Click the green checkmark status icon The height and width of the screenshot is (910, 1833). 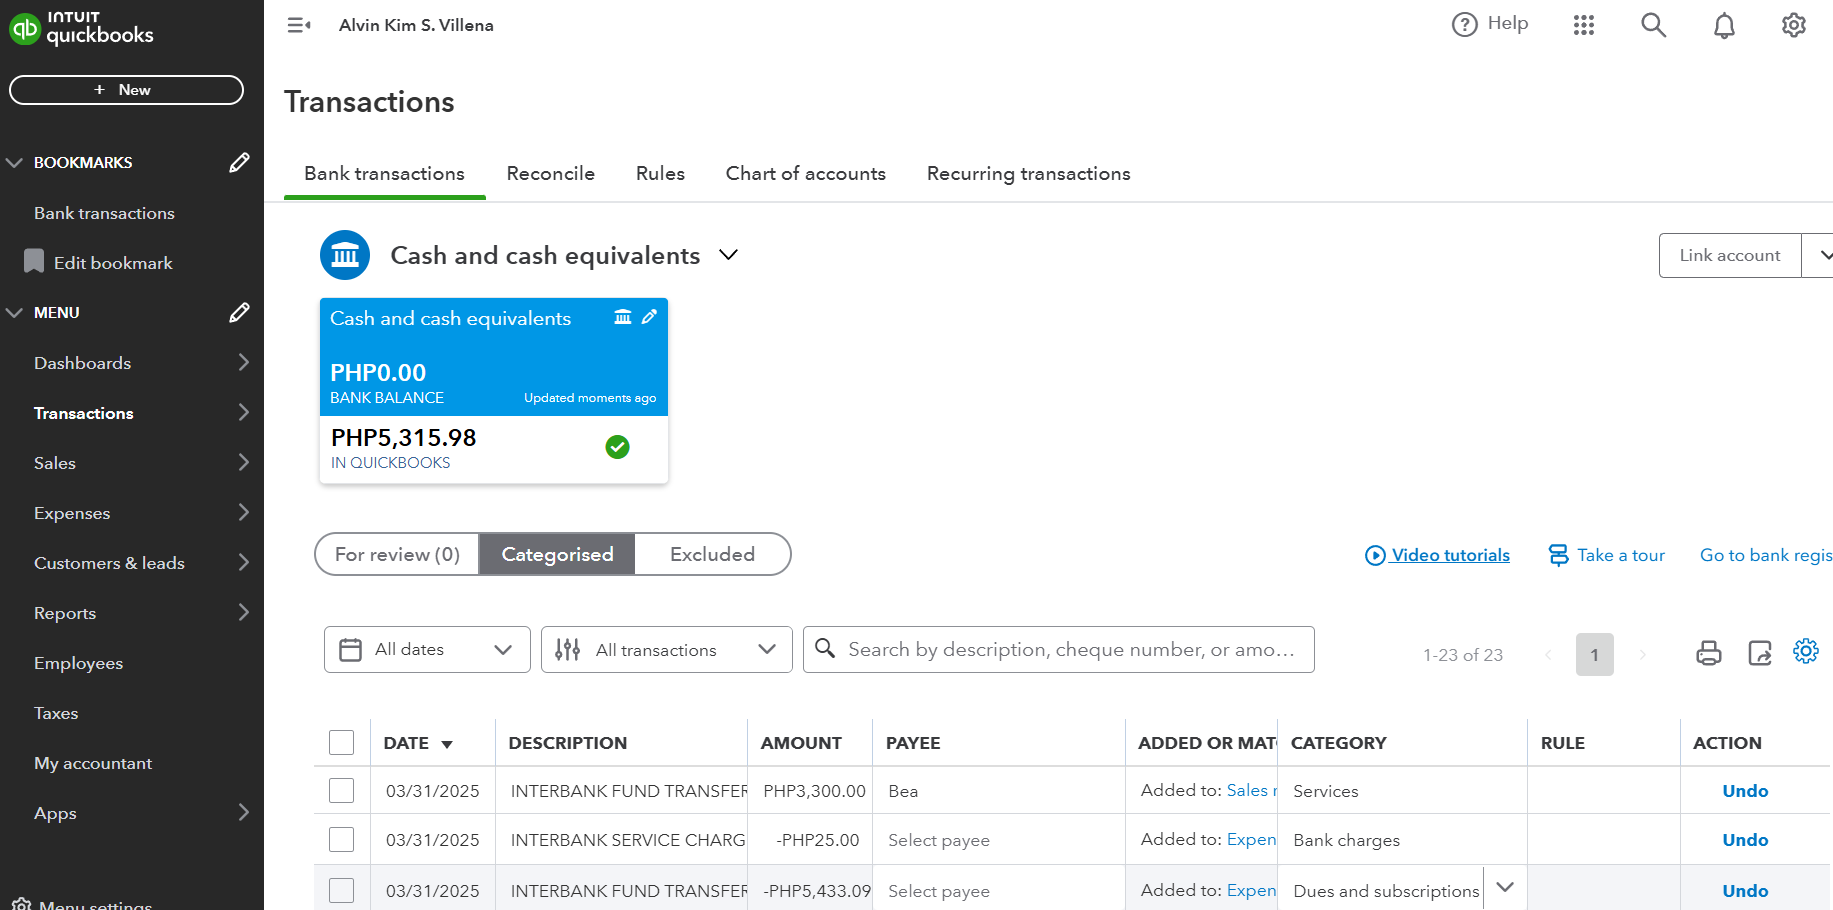click(618, 447)
